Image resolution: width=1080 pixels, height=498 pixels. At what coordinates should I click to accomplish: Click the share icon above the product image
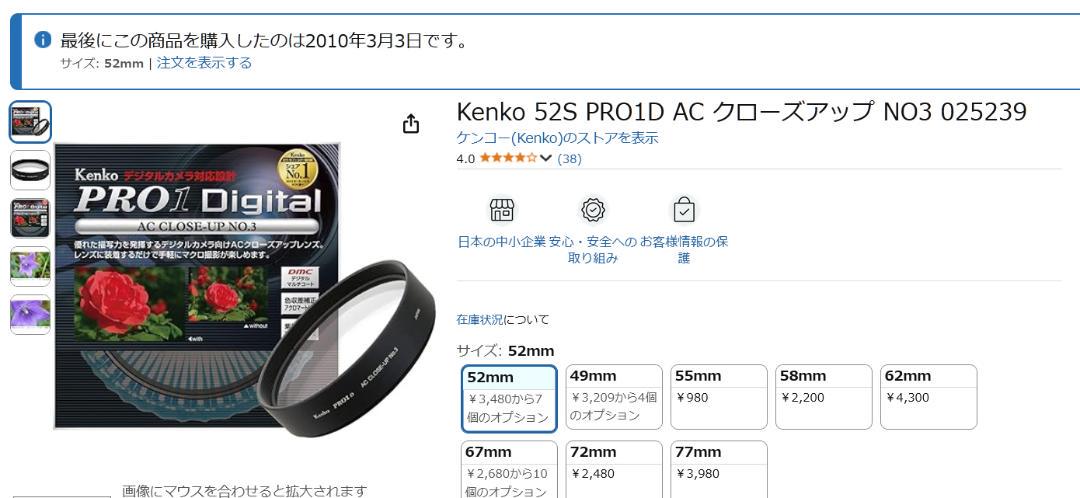(411, 124)
